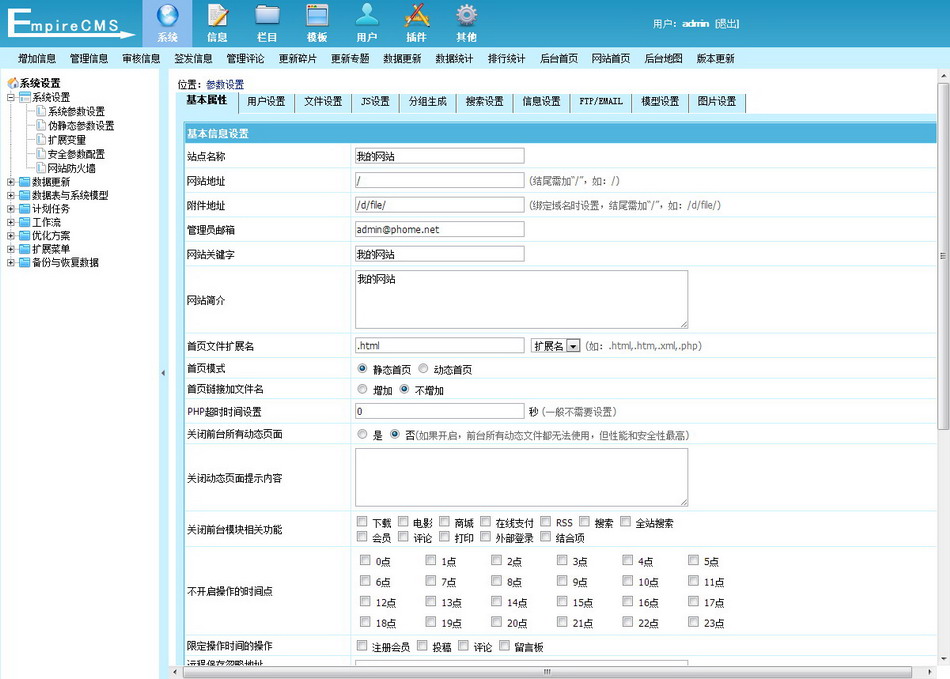Check the 留言板 checkbox
The width and height of the screenshot is (950, 679).
pyautogui.click(x=505, y=646)
